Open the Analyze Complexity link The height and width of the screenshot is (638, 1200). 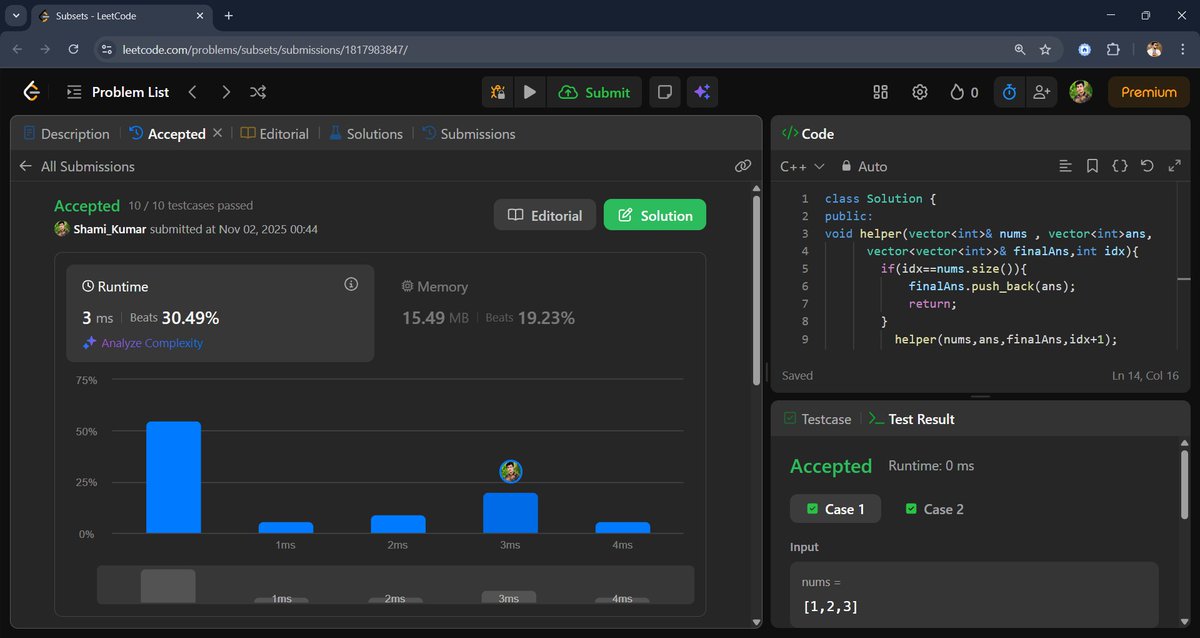(151, 341)
